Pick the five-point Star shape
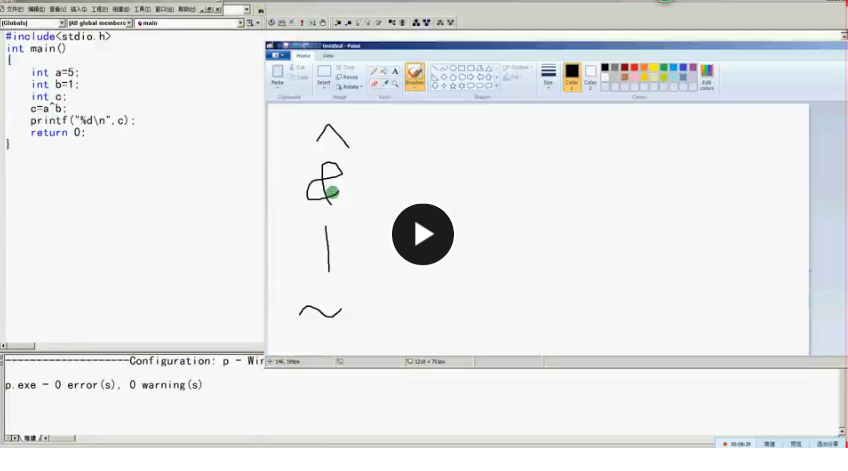Viewport: 848px width, 471px height. [x=453, y=85]
